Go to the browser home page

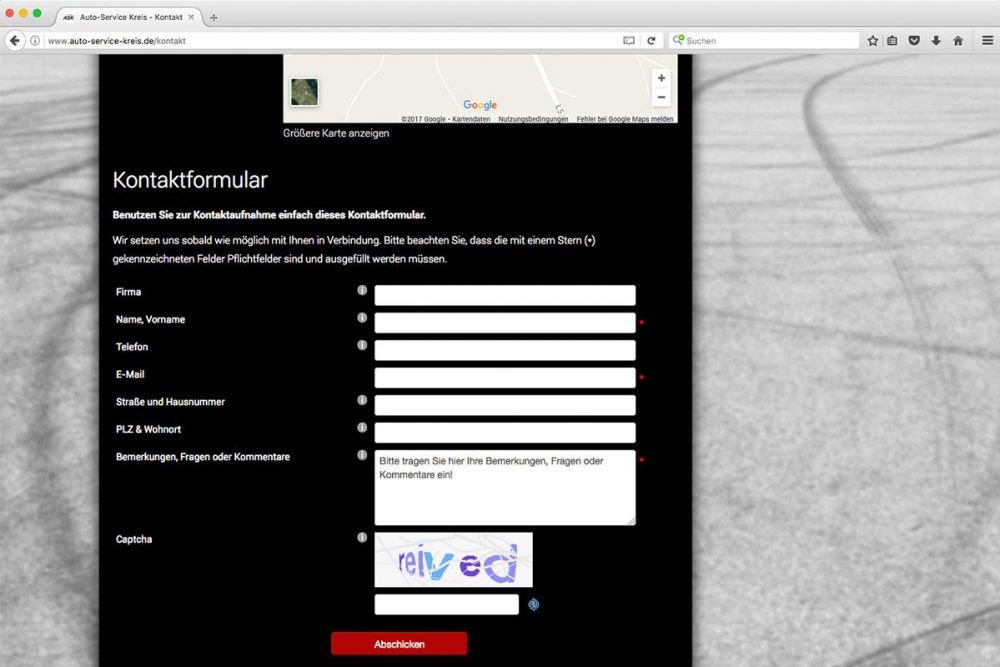pyautogui.click(x=958, y=41)
